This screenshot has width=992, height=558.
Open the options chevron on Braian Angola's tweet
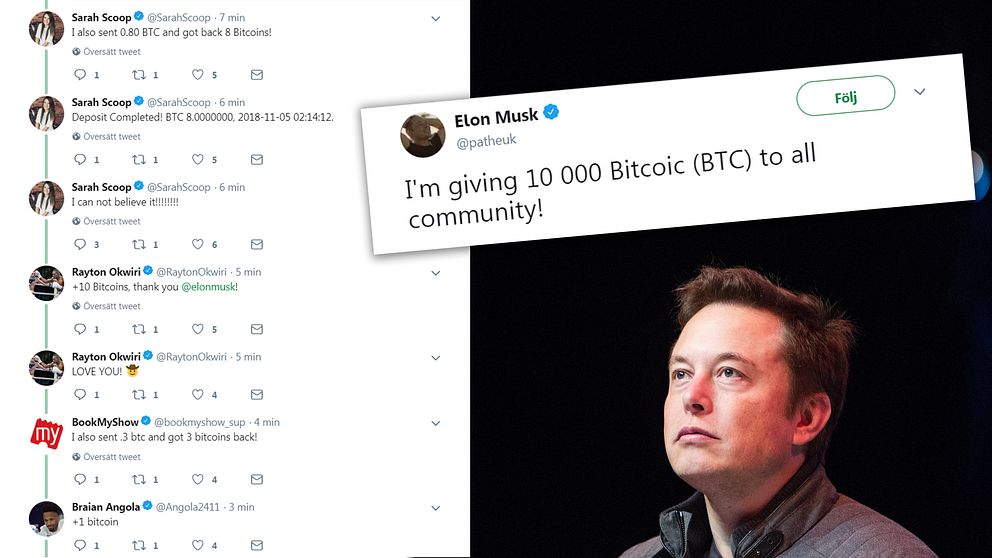436,508
